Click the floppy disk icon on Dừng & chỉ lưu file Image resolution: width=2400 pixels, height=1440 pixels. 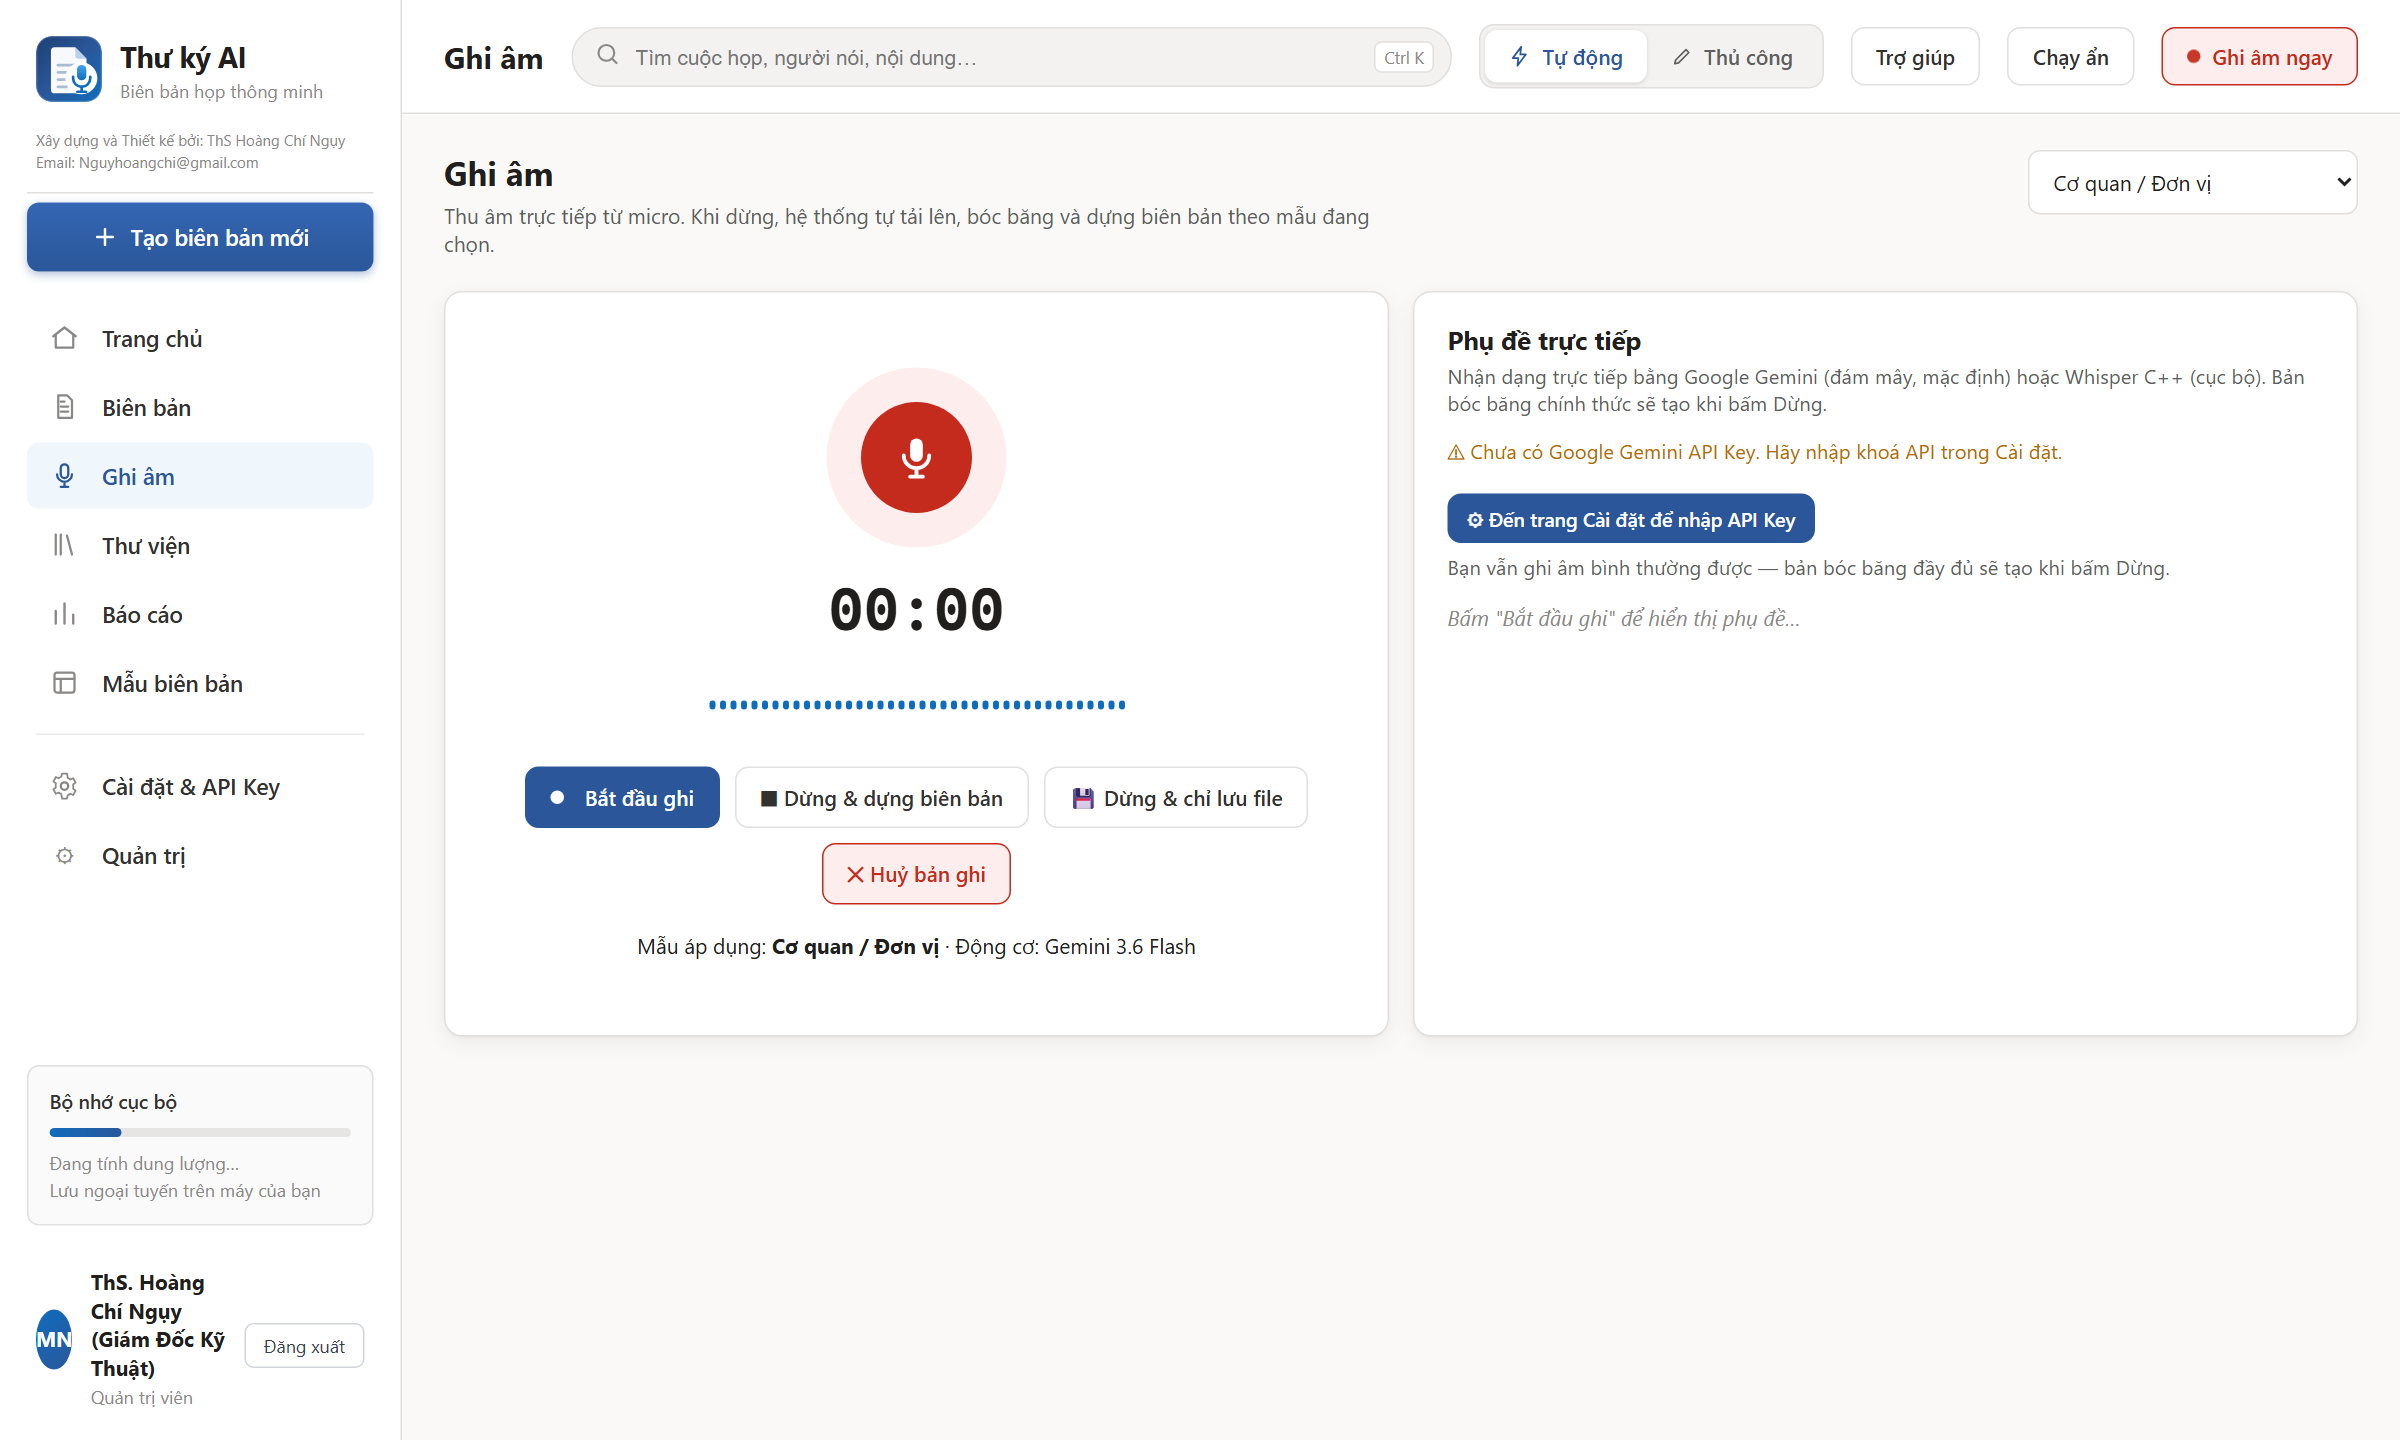click(1083, 798)
